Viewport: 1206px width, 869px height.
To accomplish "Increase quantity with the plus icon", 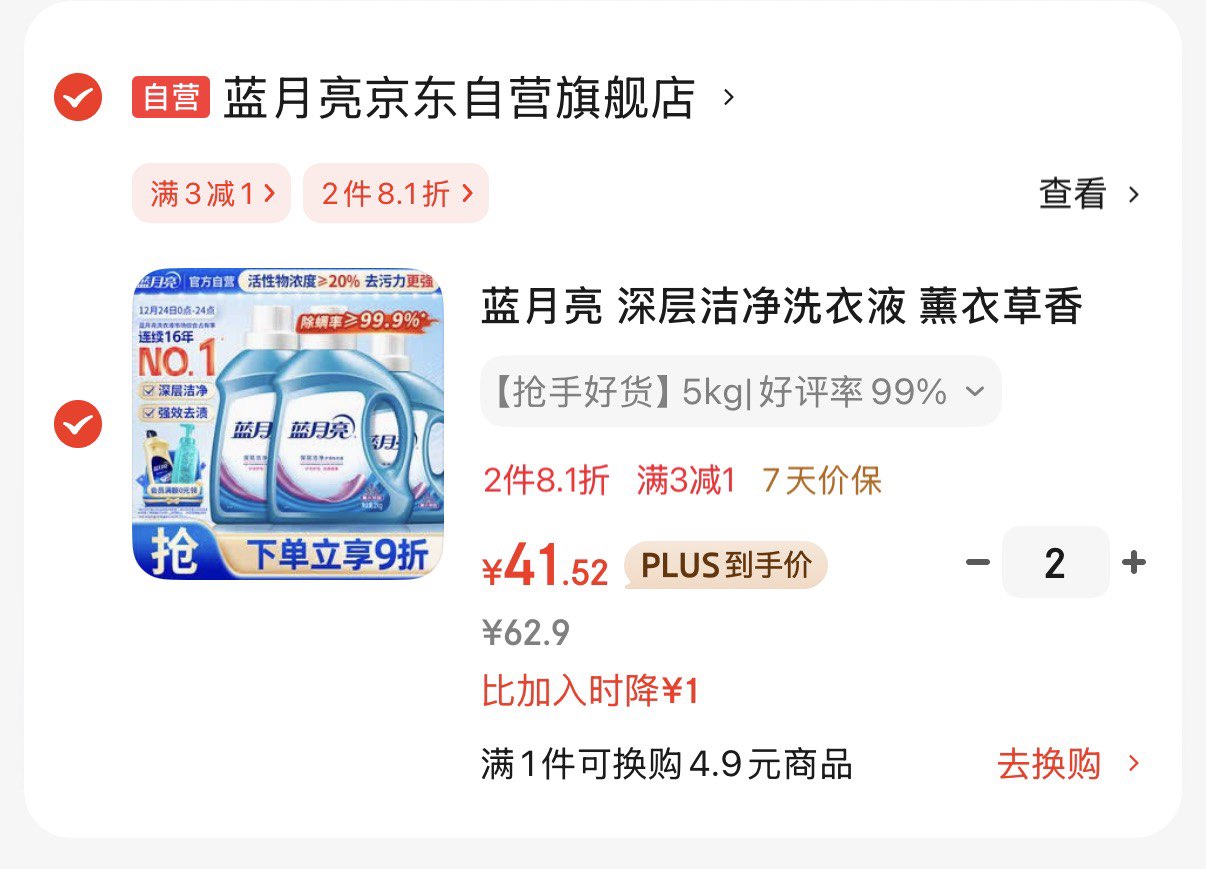I will (x=1133, y=563).
